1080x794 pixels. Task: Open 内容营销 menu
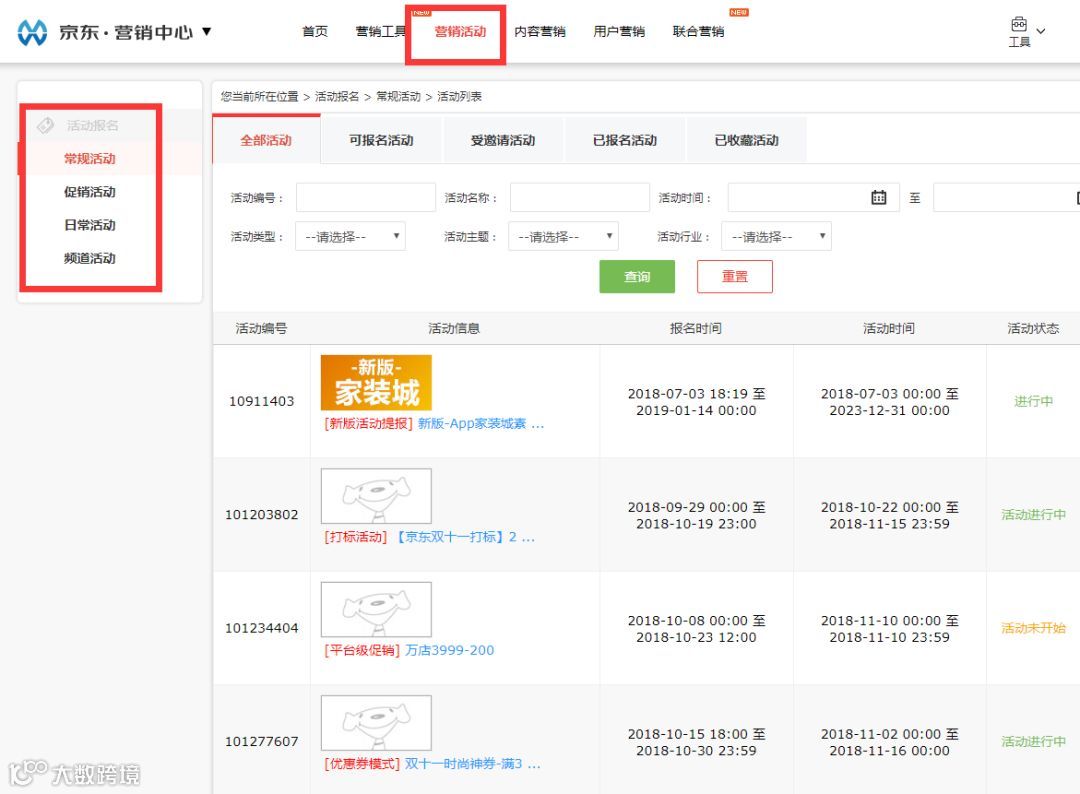540,31
